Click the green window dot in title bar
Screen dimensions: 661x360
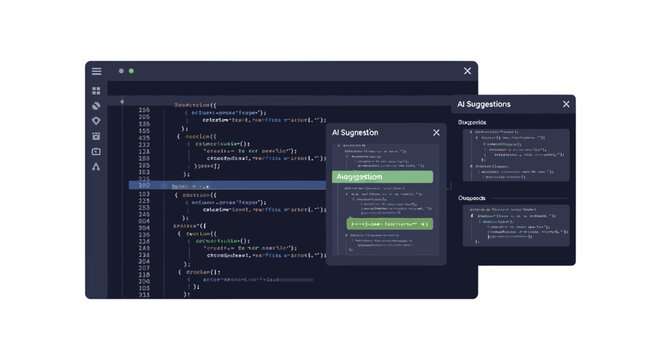pos(132,71)
